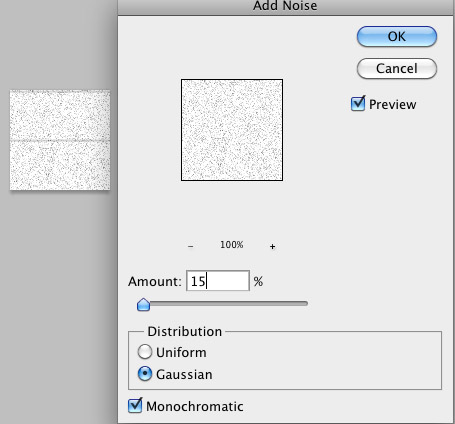
Task: Click the noisy canvas image behind dialog
Action: [60, 140]
